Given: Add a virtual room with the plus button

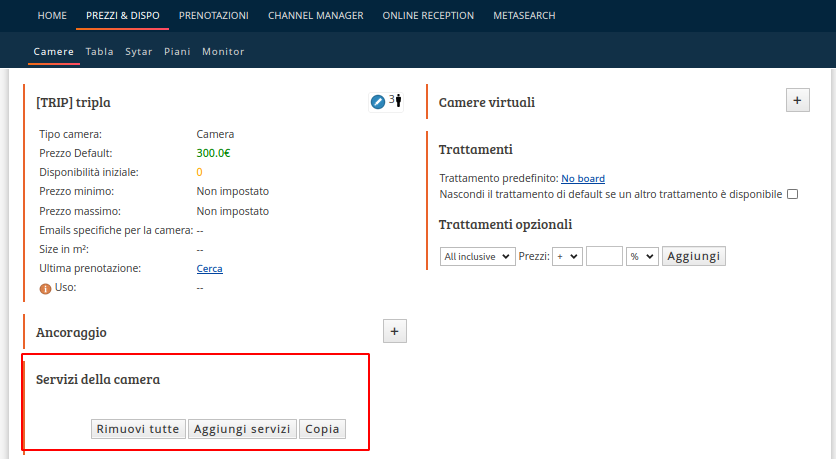Looking at the screenshot, I should click(x=798, y=100).
